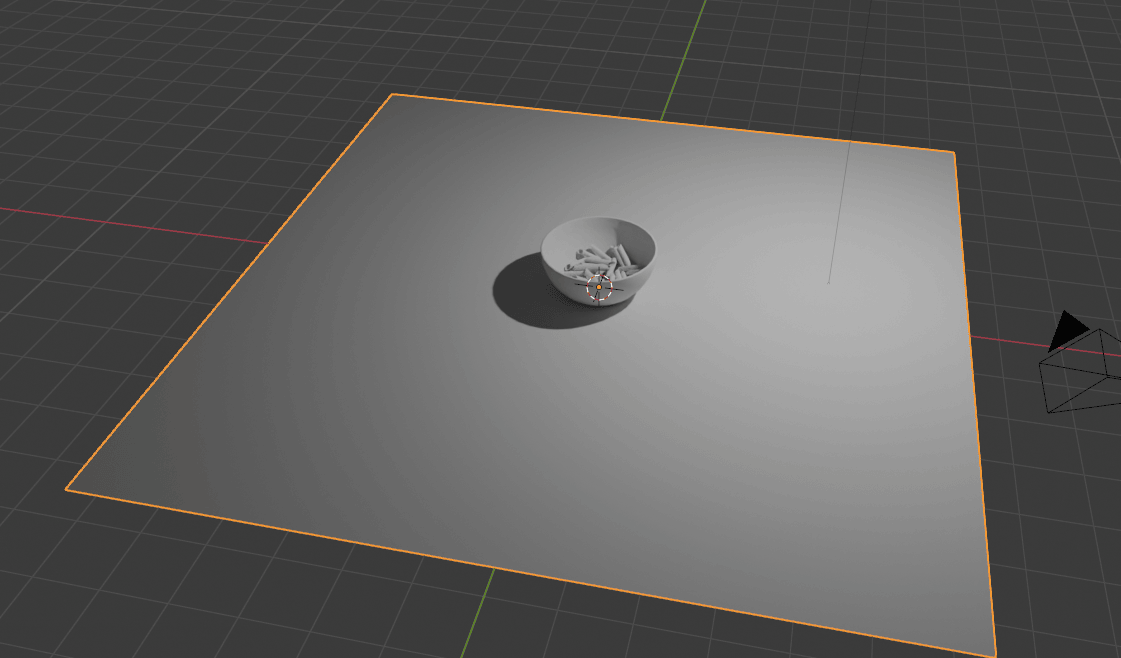
Task: Click the camera's black up-arrow triangle
Action: [1068, 329]
